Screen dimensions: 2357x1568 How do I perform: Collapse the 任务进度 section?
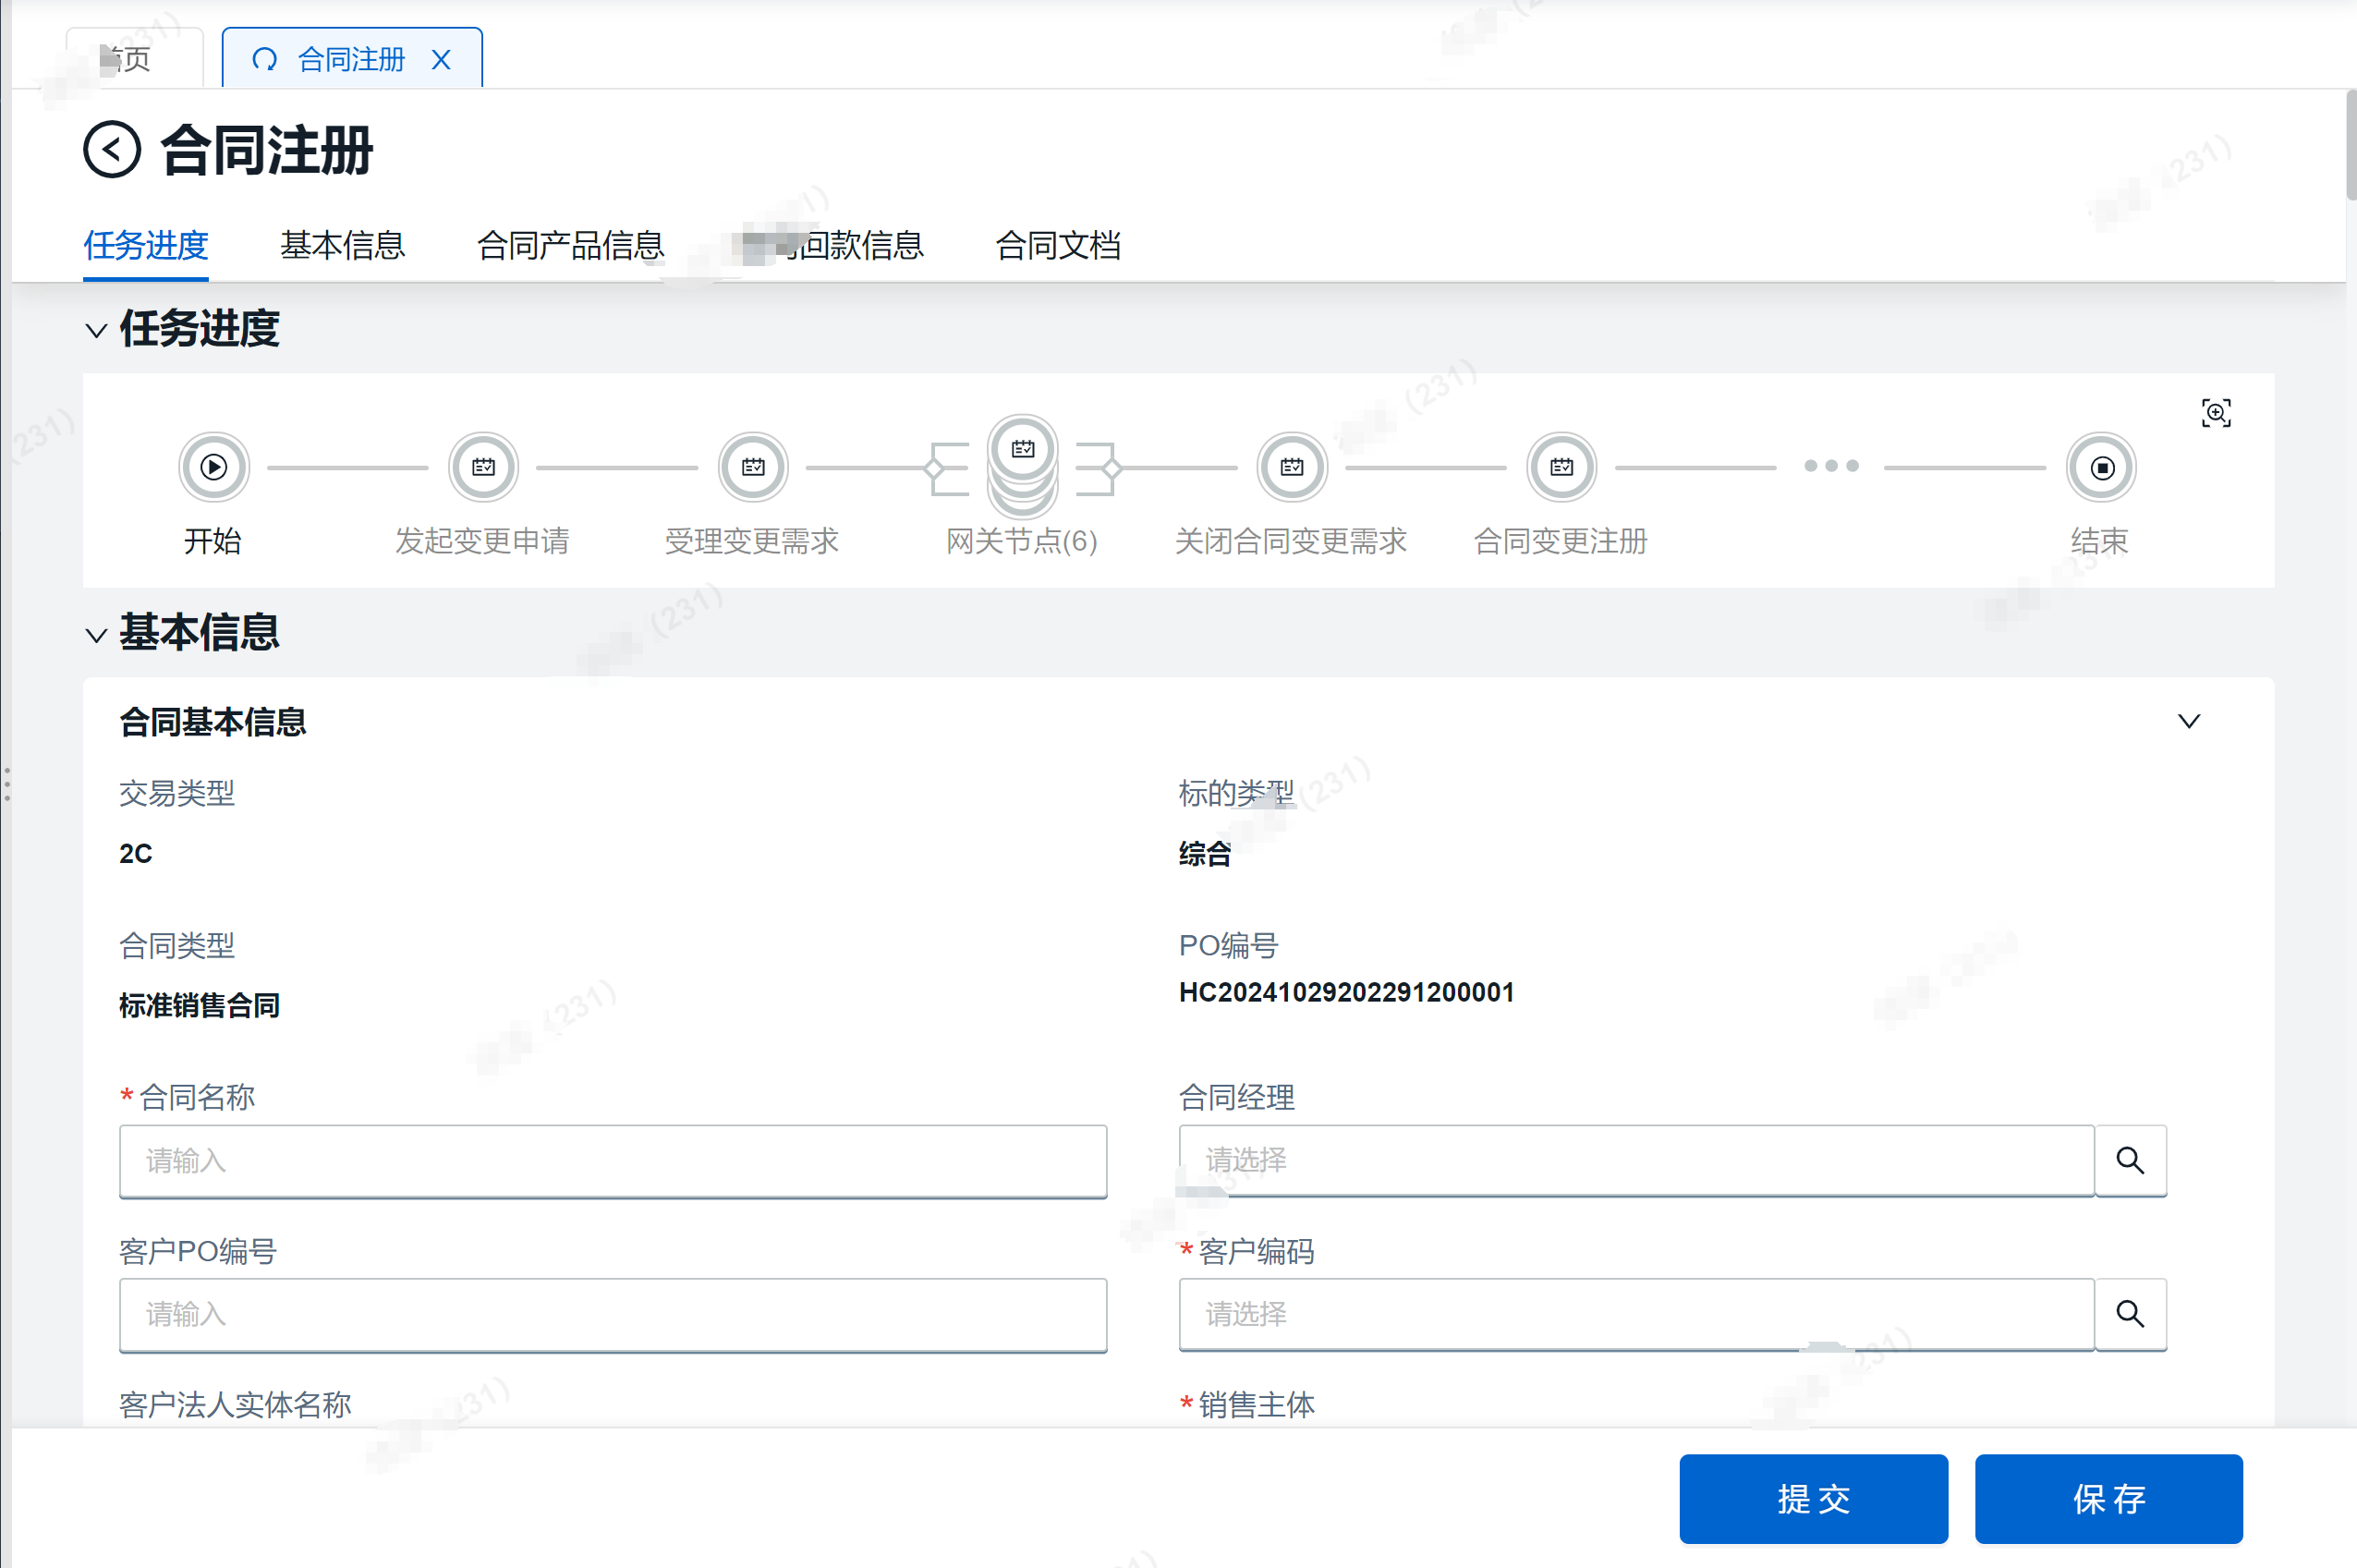pos(96,330)
